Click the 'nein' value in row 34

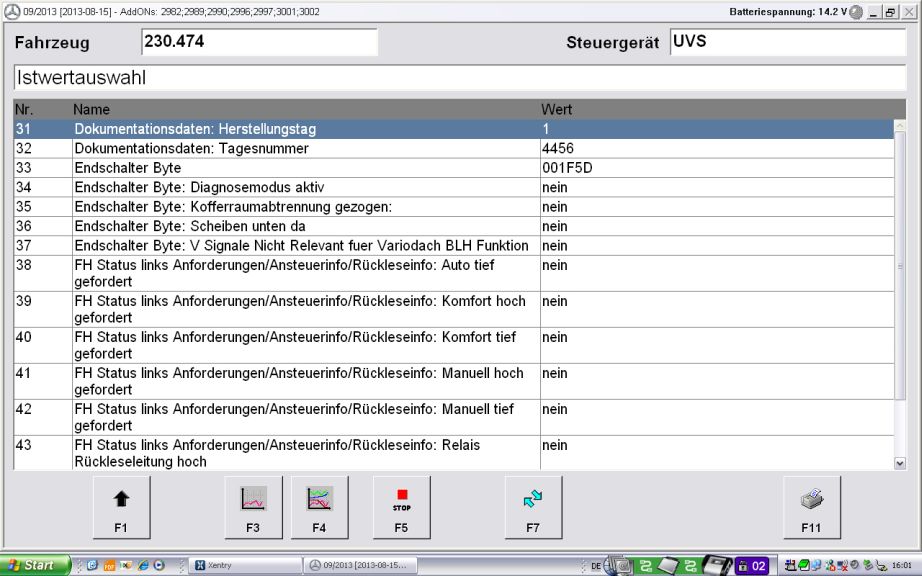(555, 187)
